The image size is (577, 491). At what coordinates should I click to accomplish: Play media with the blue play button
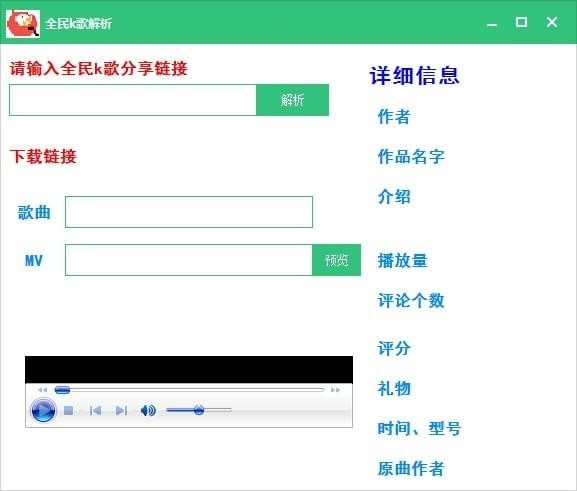43,410
